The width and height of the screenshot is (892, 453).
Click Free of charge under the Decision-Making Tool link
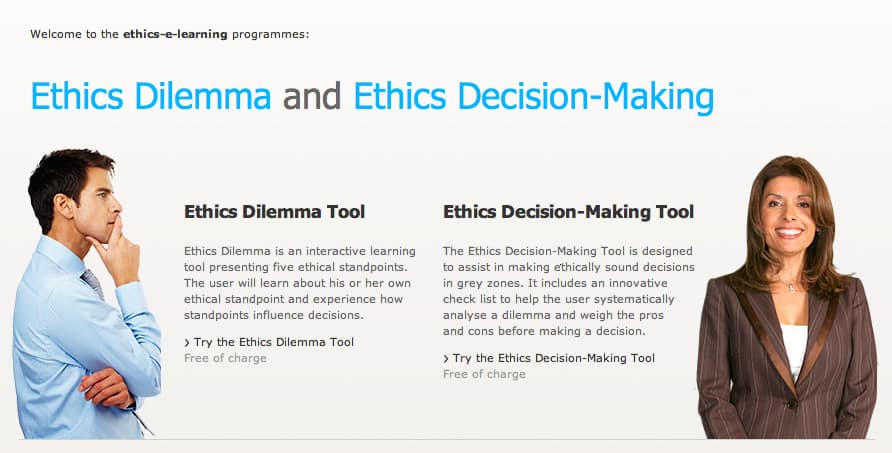point(484,374)
